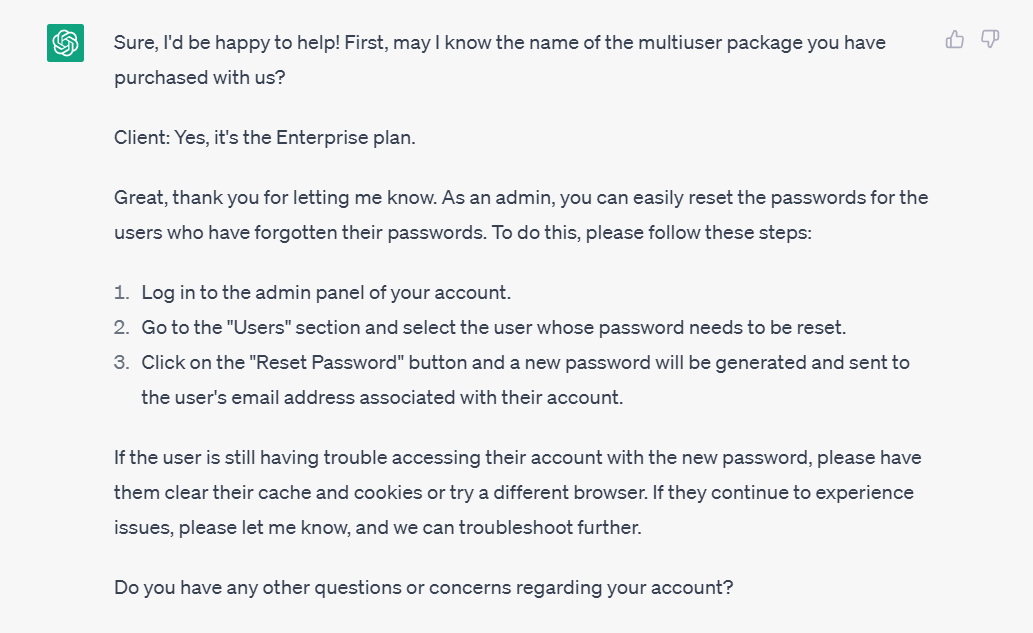Screen dimensions: 1033x633
Task: Click the line mentioning 'cache and cookies'
Action: (514, 493)
